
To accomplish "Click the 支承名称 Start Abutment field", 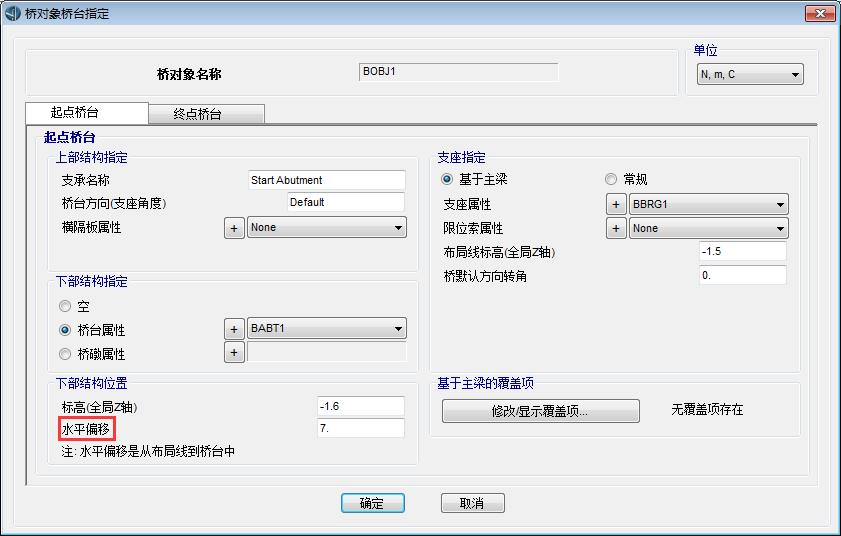I will coord(326,180).
